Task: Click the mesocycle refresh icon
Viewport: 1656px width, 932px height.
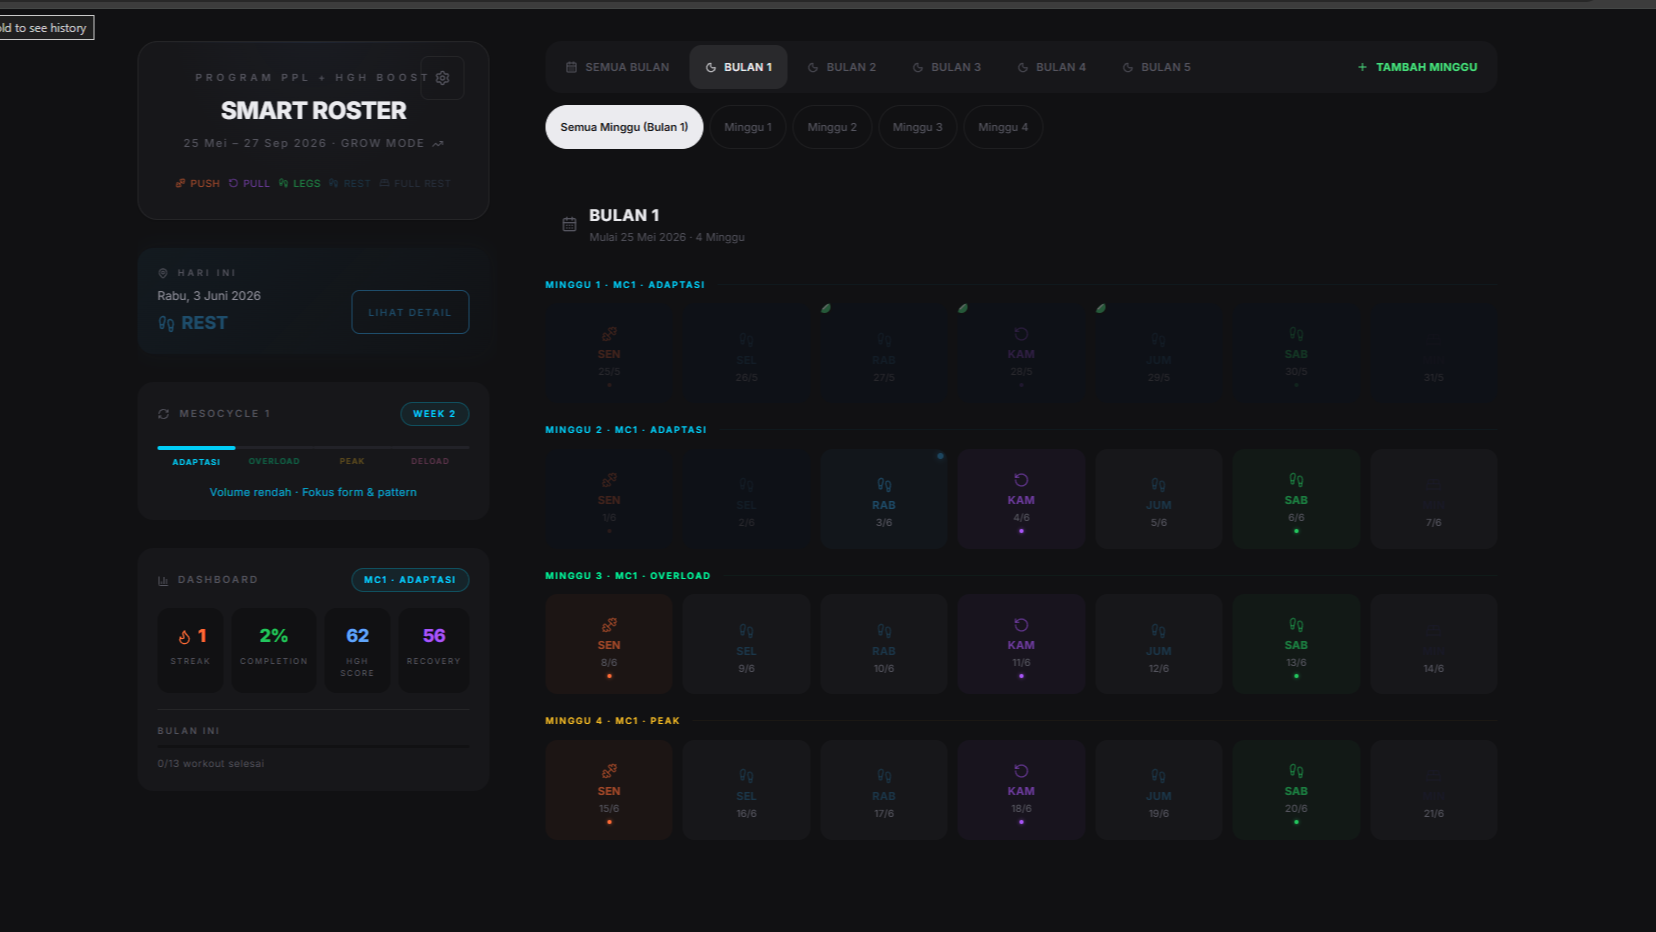Action: point(163,414)
